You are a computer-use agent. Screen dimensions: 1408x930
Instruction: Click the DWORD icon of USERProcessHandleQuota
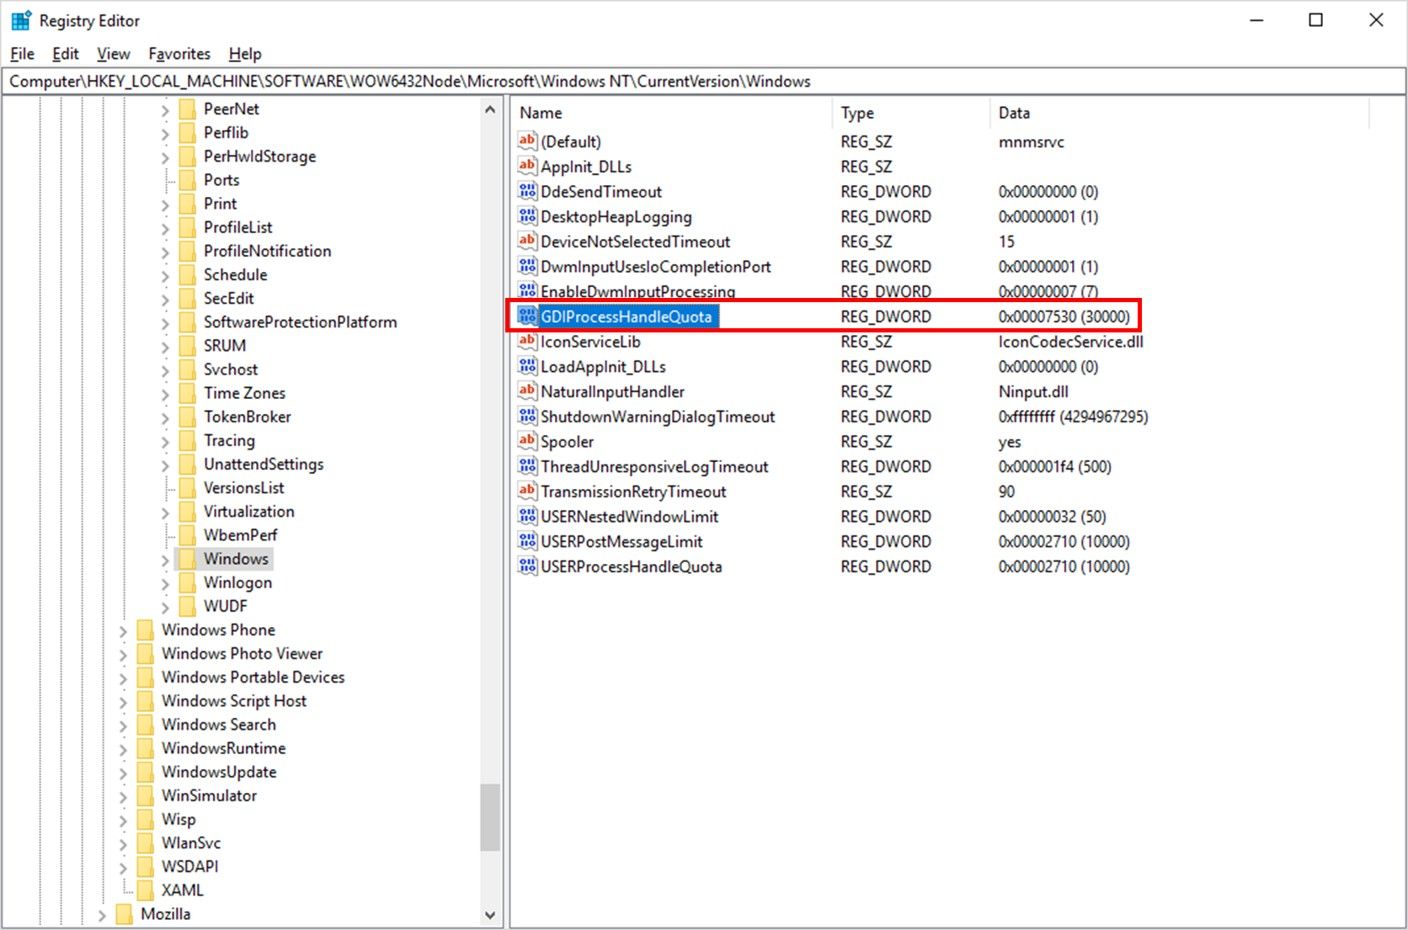[x=527, y=566]
